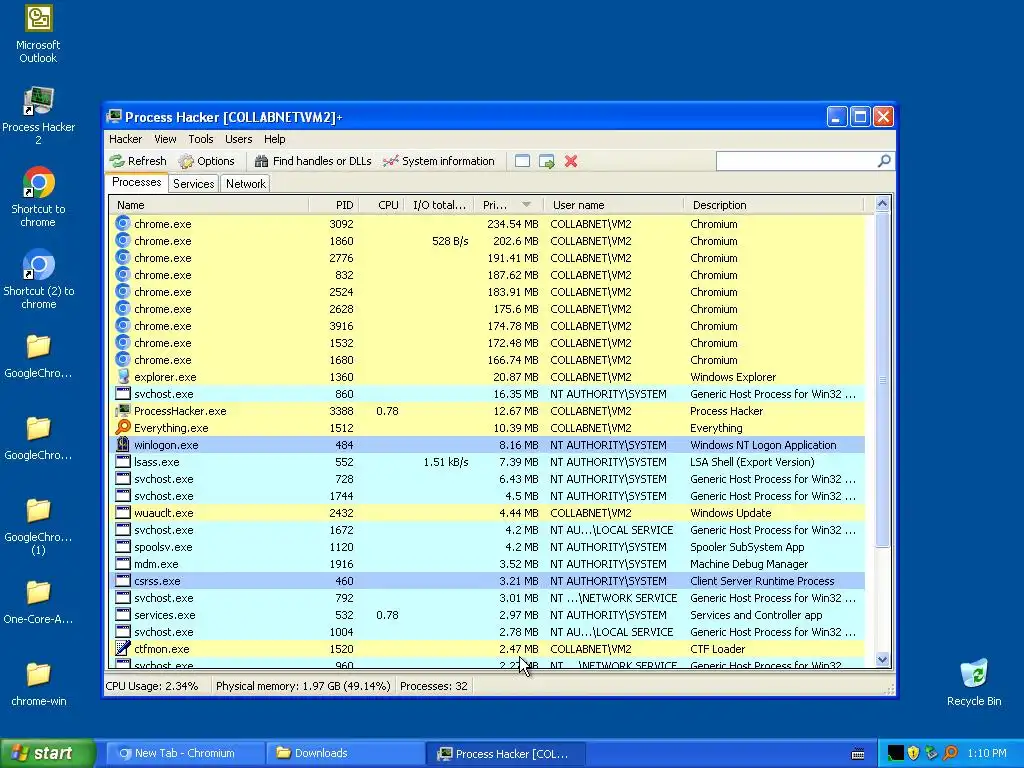Click the 528 B/s I/O value

point(450,241)
